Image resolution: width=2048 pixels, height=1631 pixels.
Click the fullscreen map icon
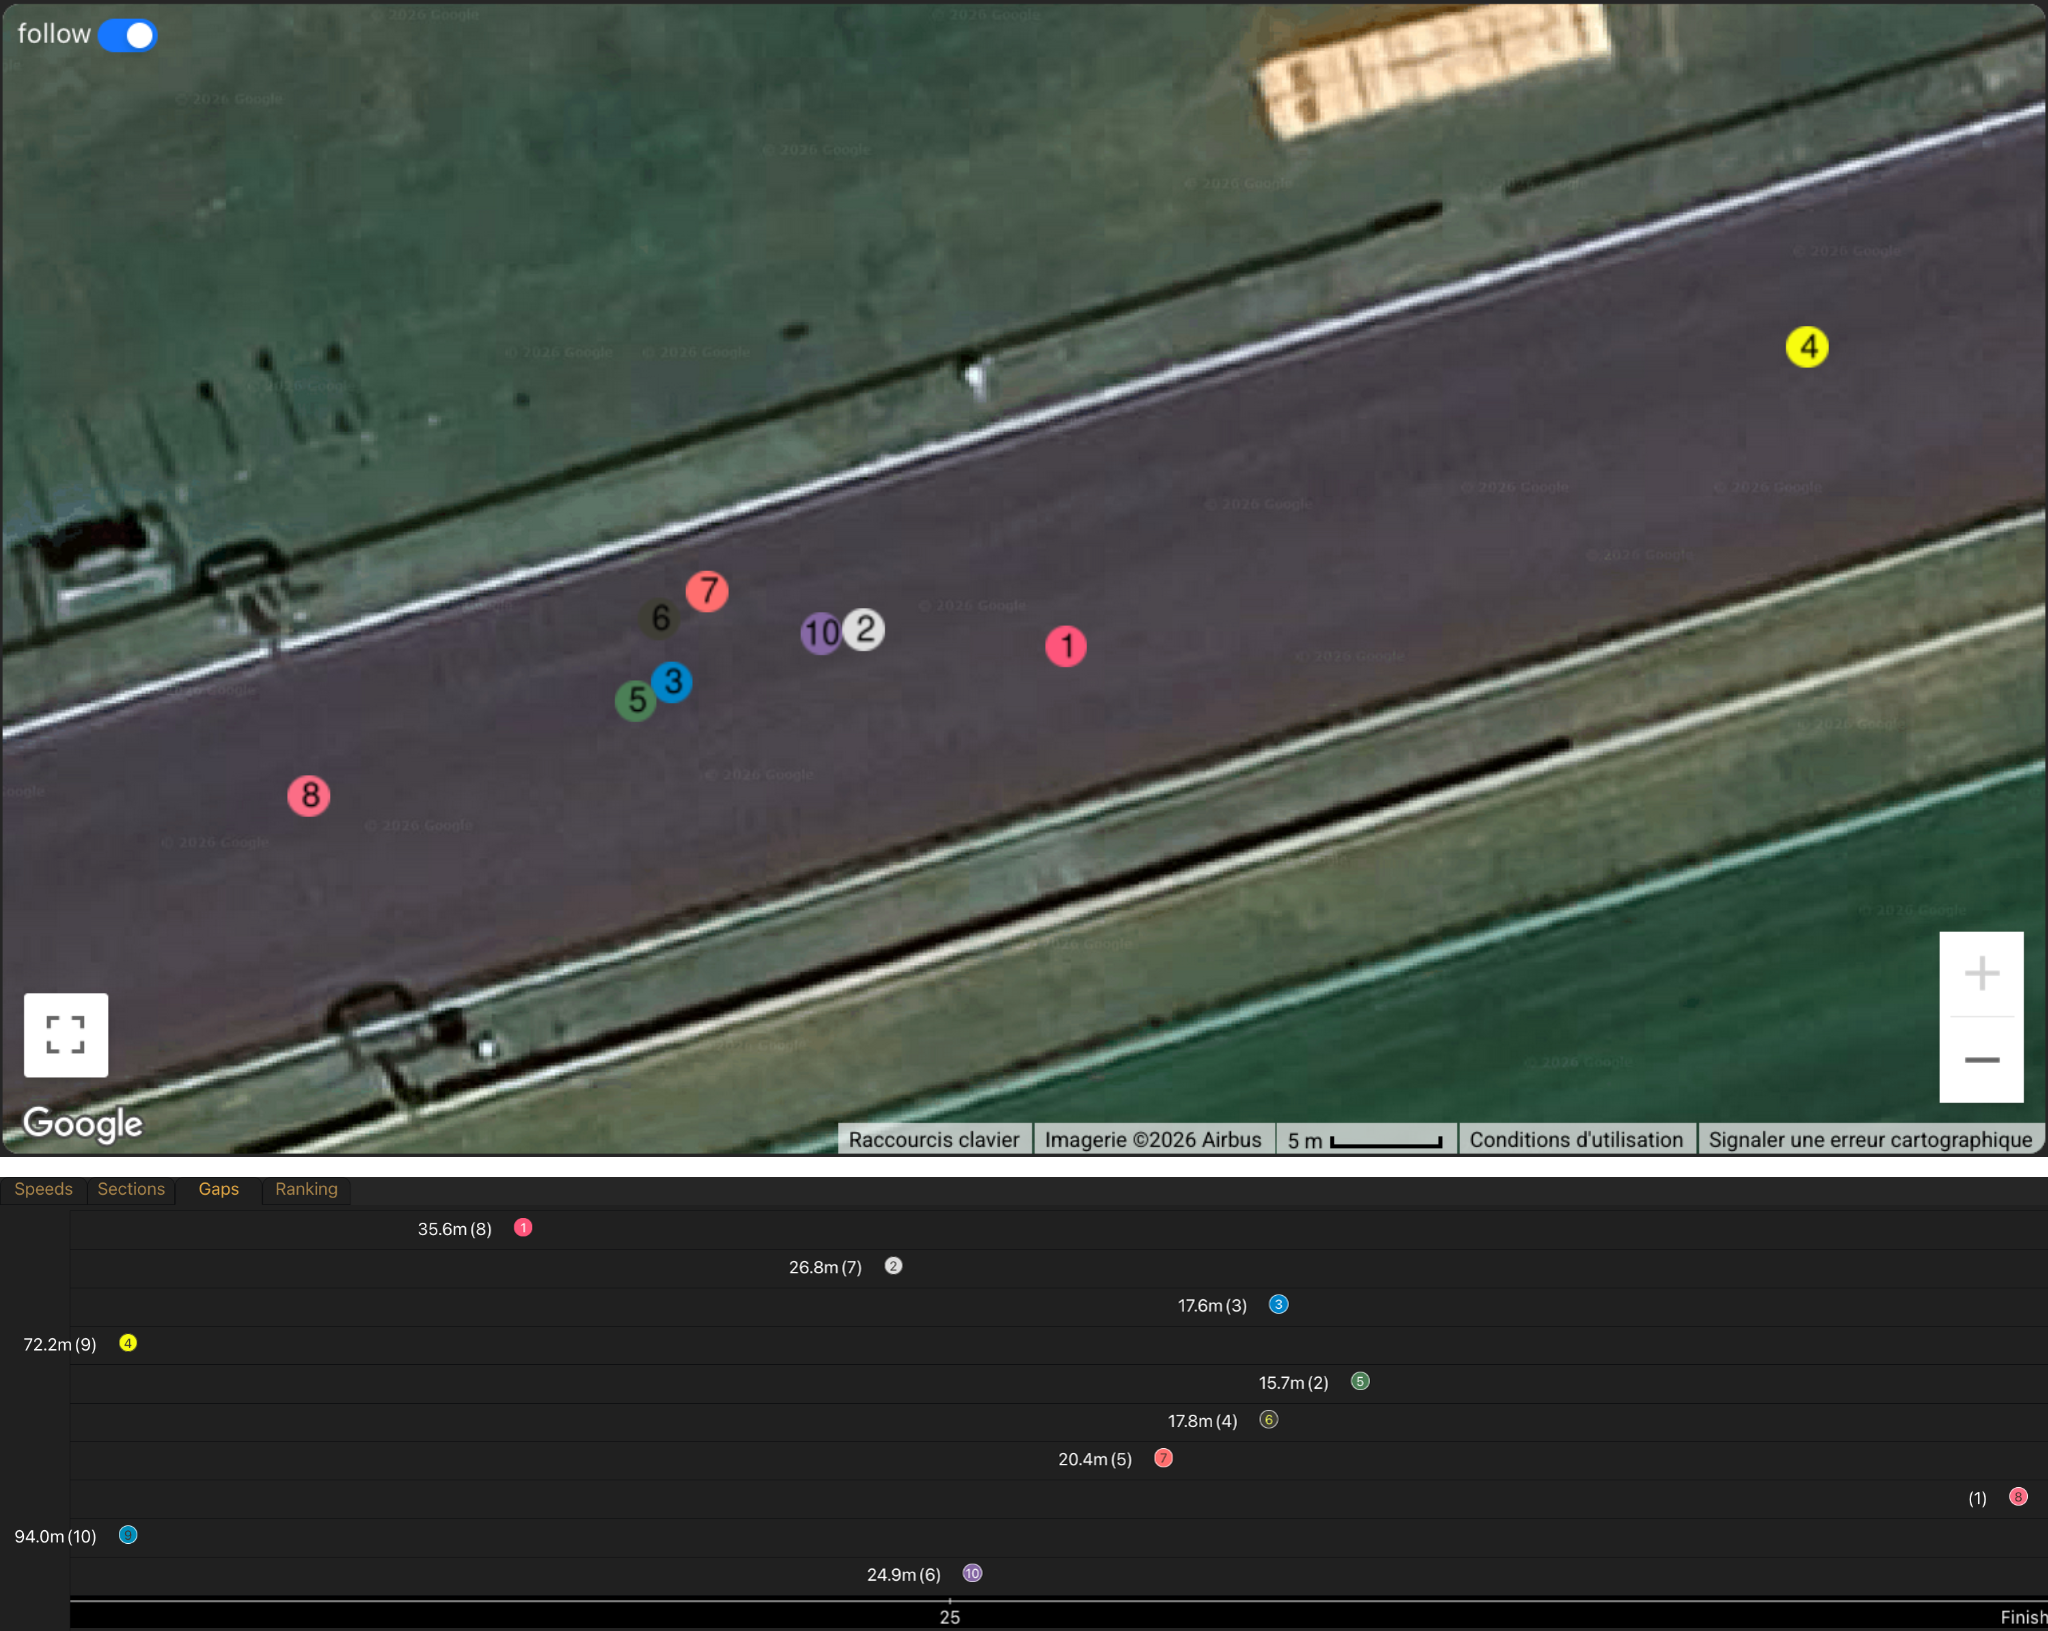click(66, 1034)
